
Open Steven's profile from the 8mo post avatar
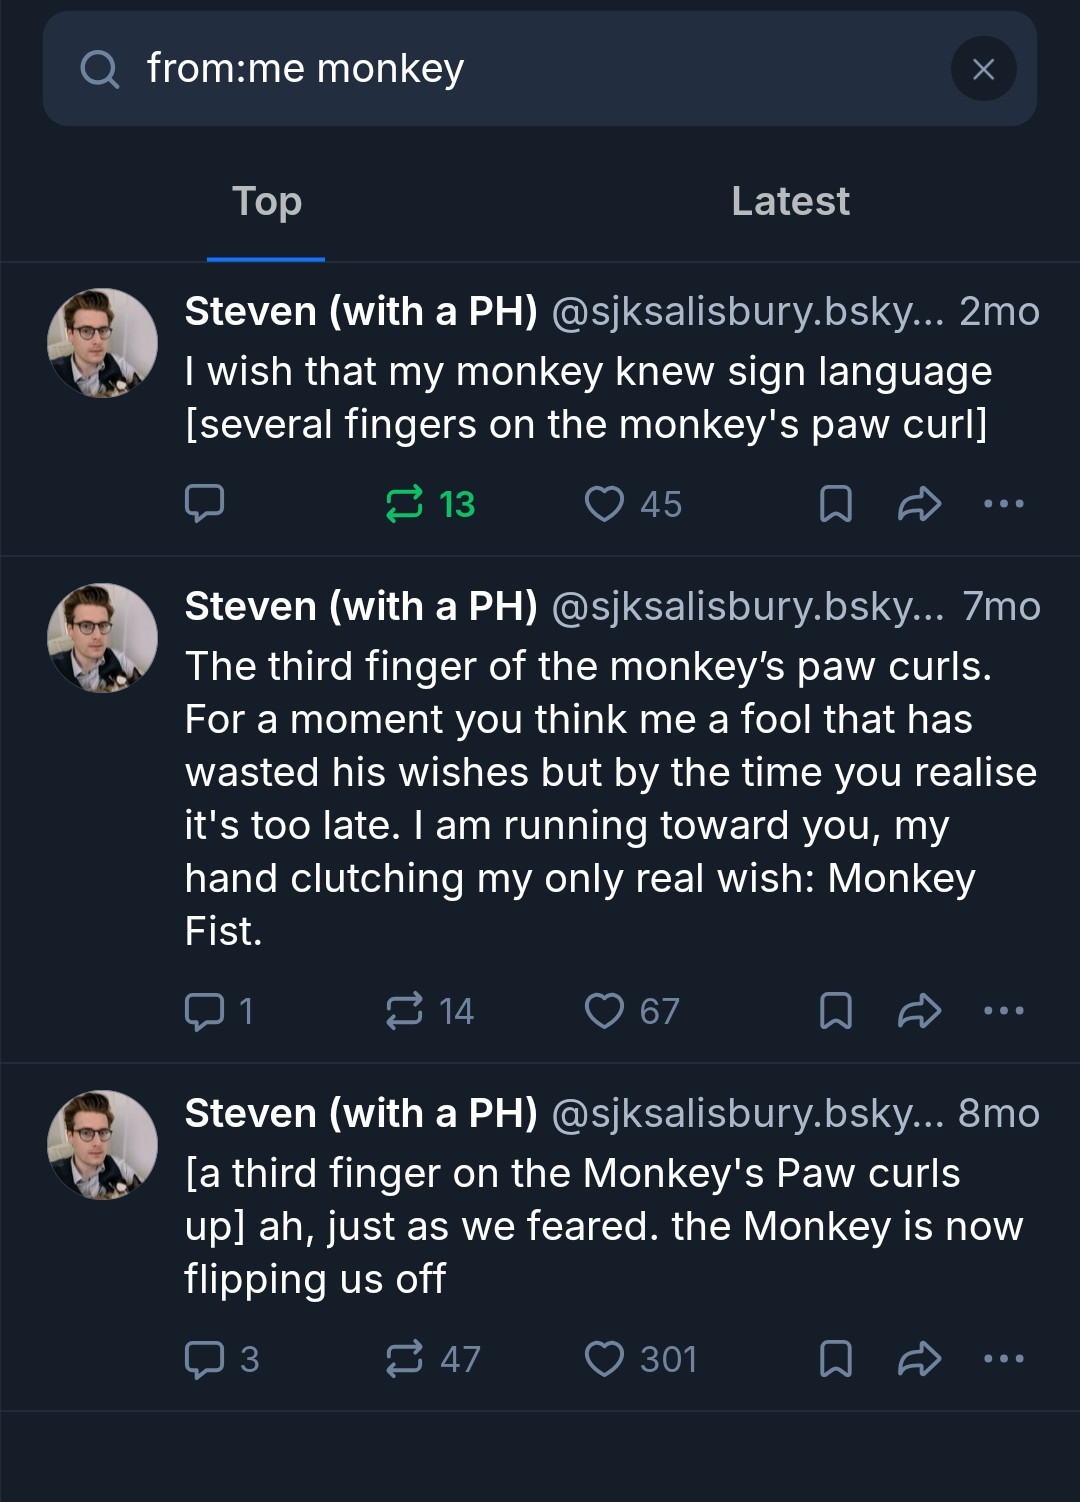[102, 1145]
